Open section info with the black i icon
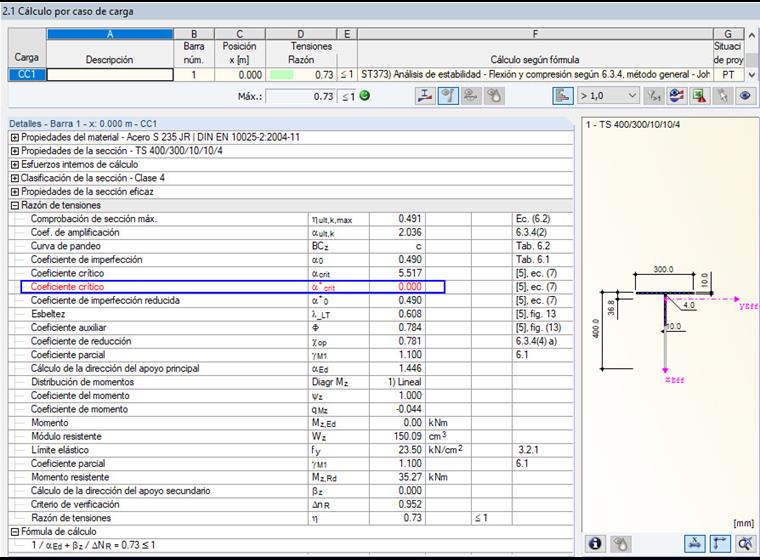The image size is (760, 560). (595, 544)
